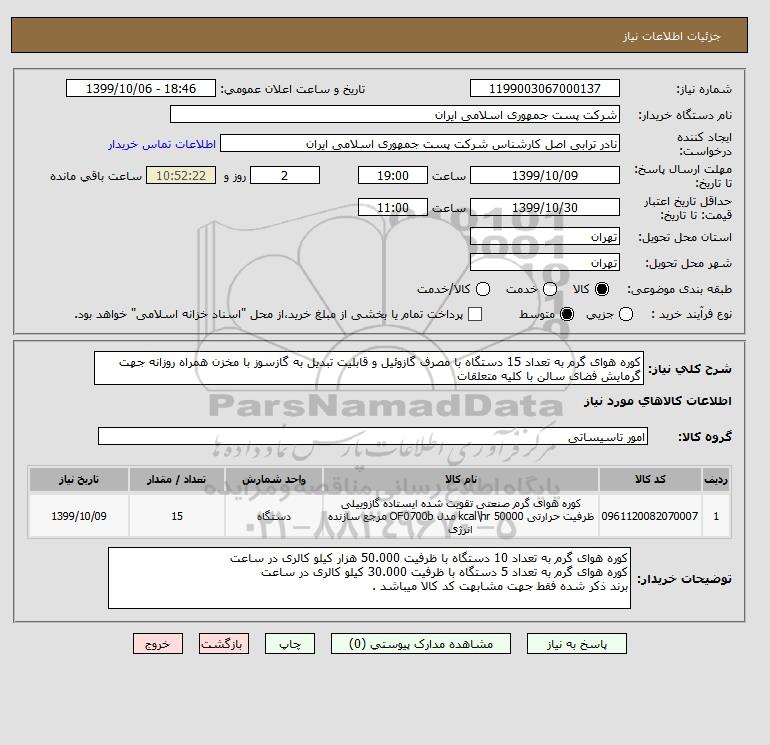Click the واحد شمارش column header
The width and height of the screenshot is (770, 745).
pos(274,479)
